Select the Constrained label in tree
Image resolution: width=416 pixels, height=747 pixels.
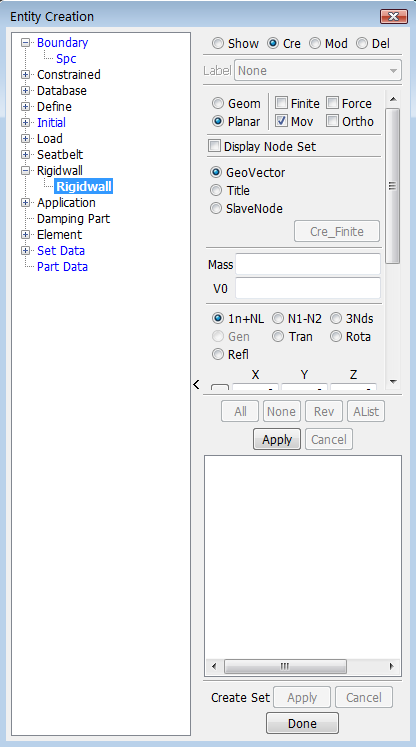69,75
